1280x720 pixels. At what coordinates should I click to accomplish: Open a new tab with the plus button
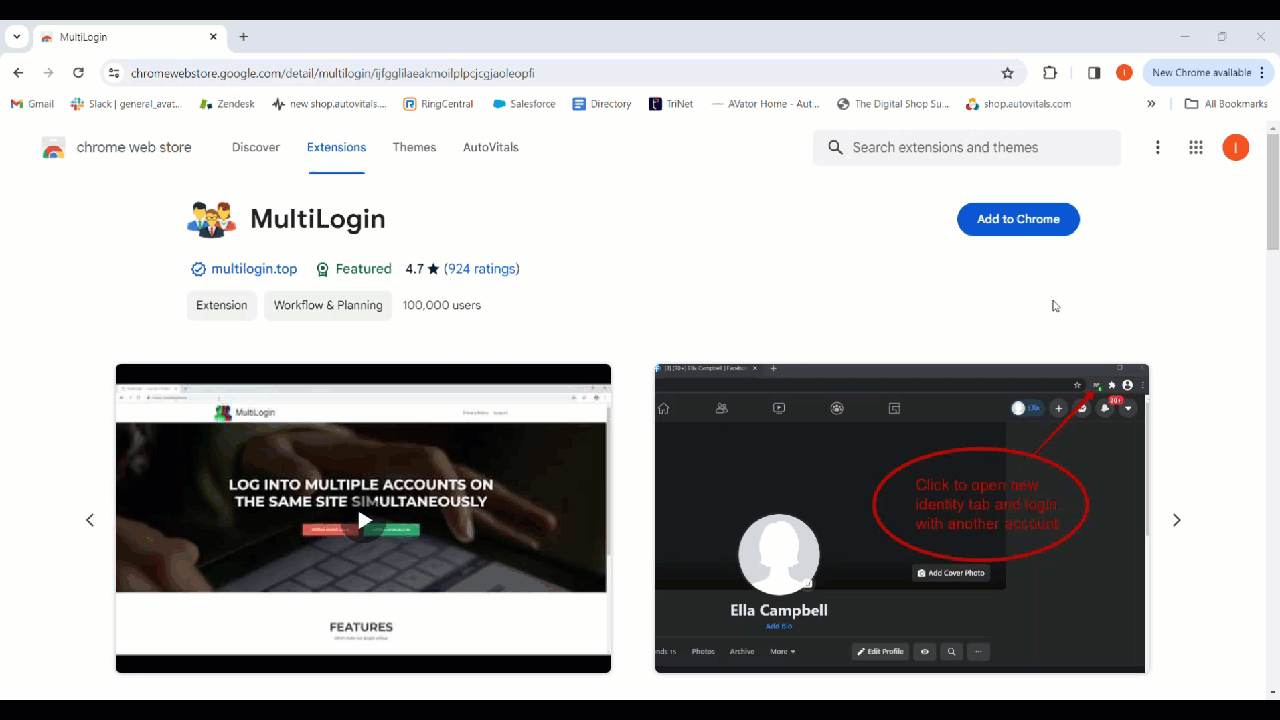tap(243, 37)
